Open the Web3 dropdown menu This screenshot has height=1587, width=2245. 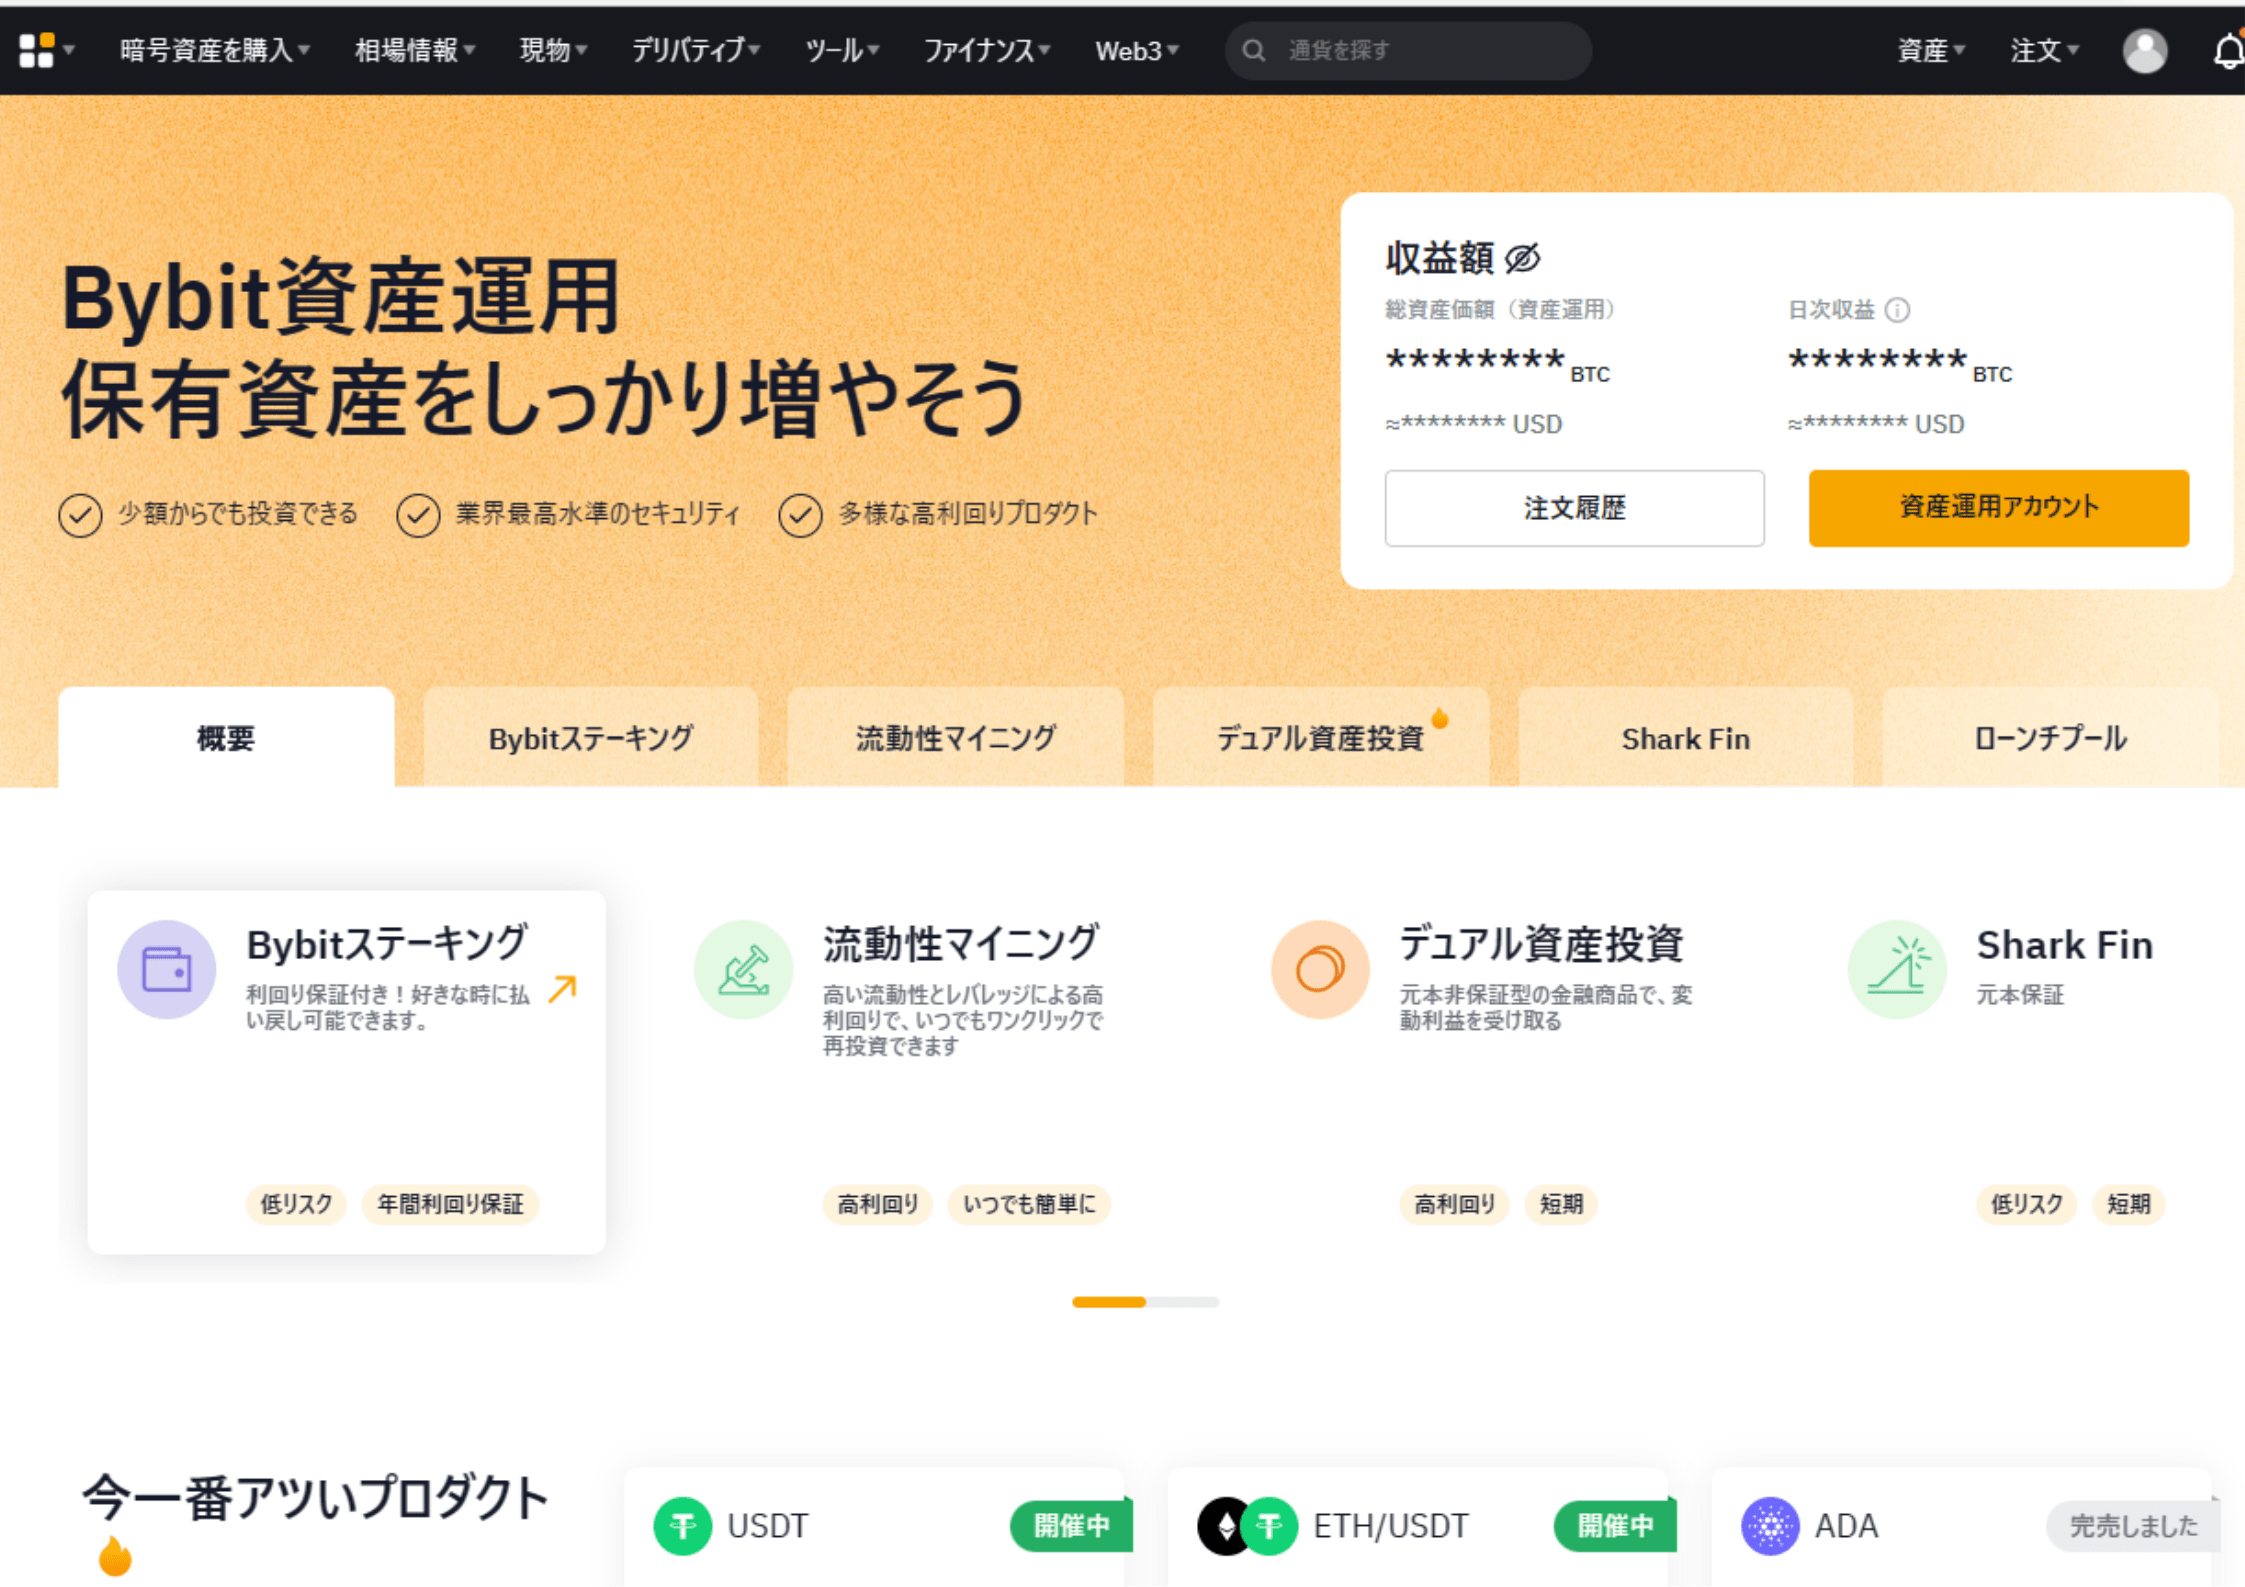tap(1137, 50)
